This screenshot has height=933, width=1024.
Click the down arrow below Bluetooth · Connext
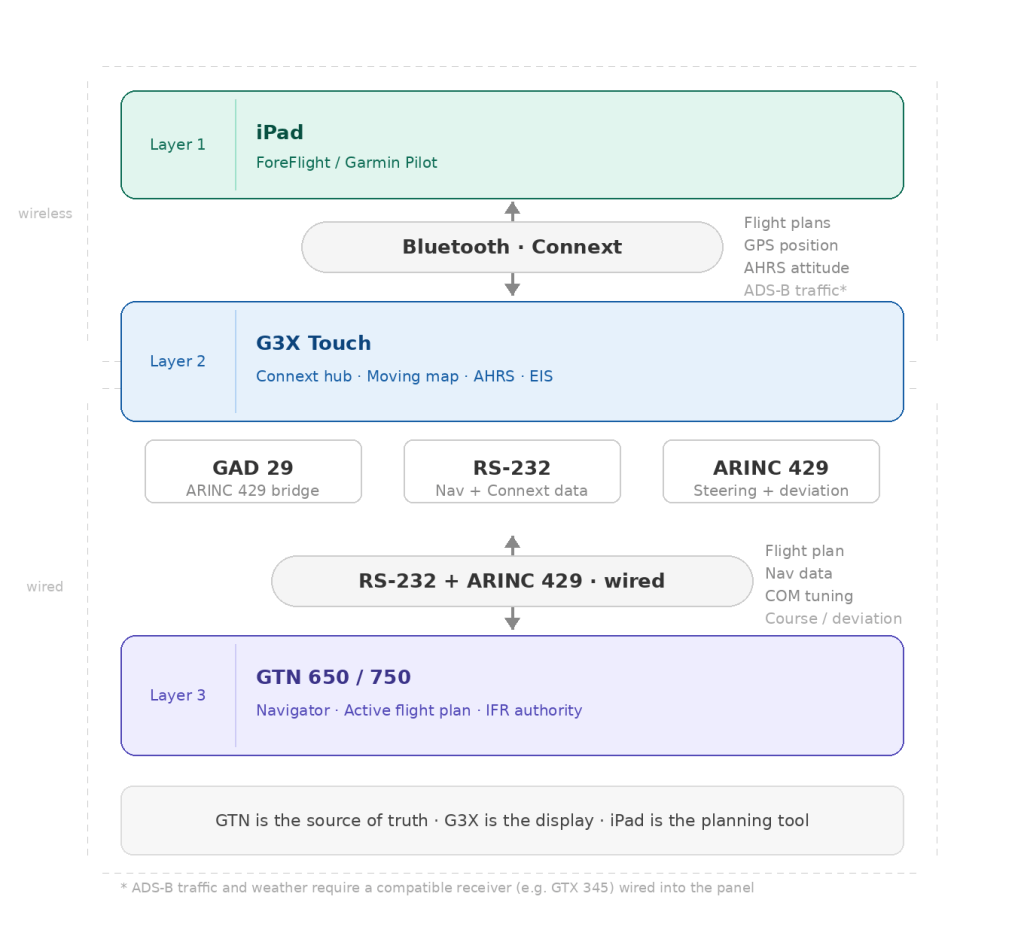point(512,286)
